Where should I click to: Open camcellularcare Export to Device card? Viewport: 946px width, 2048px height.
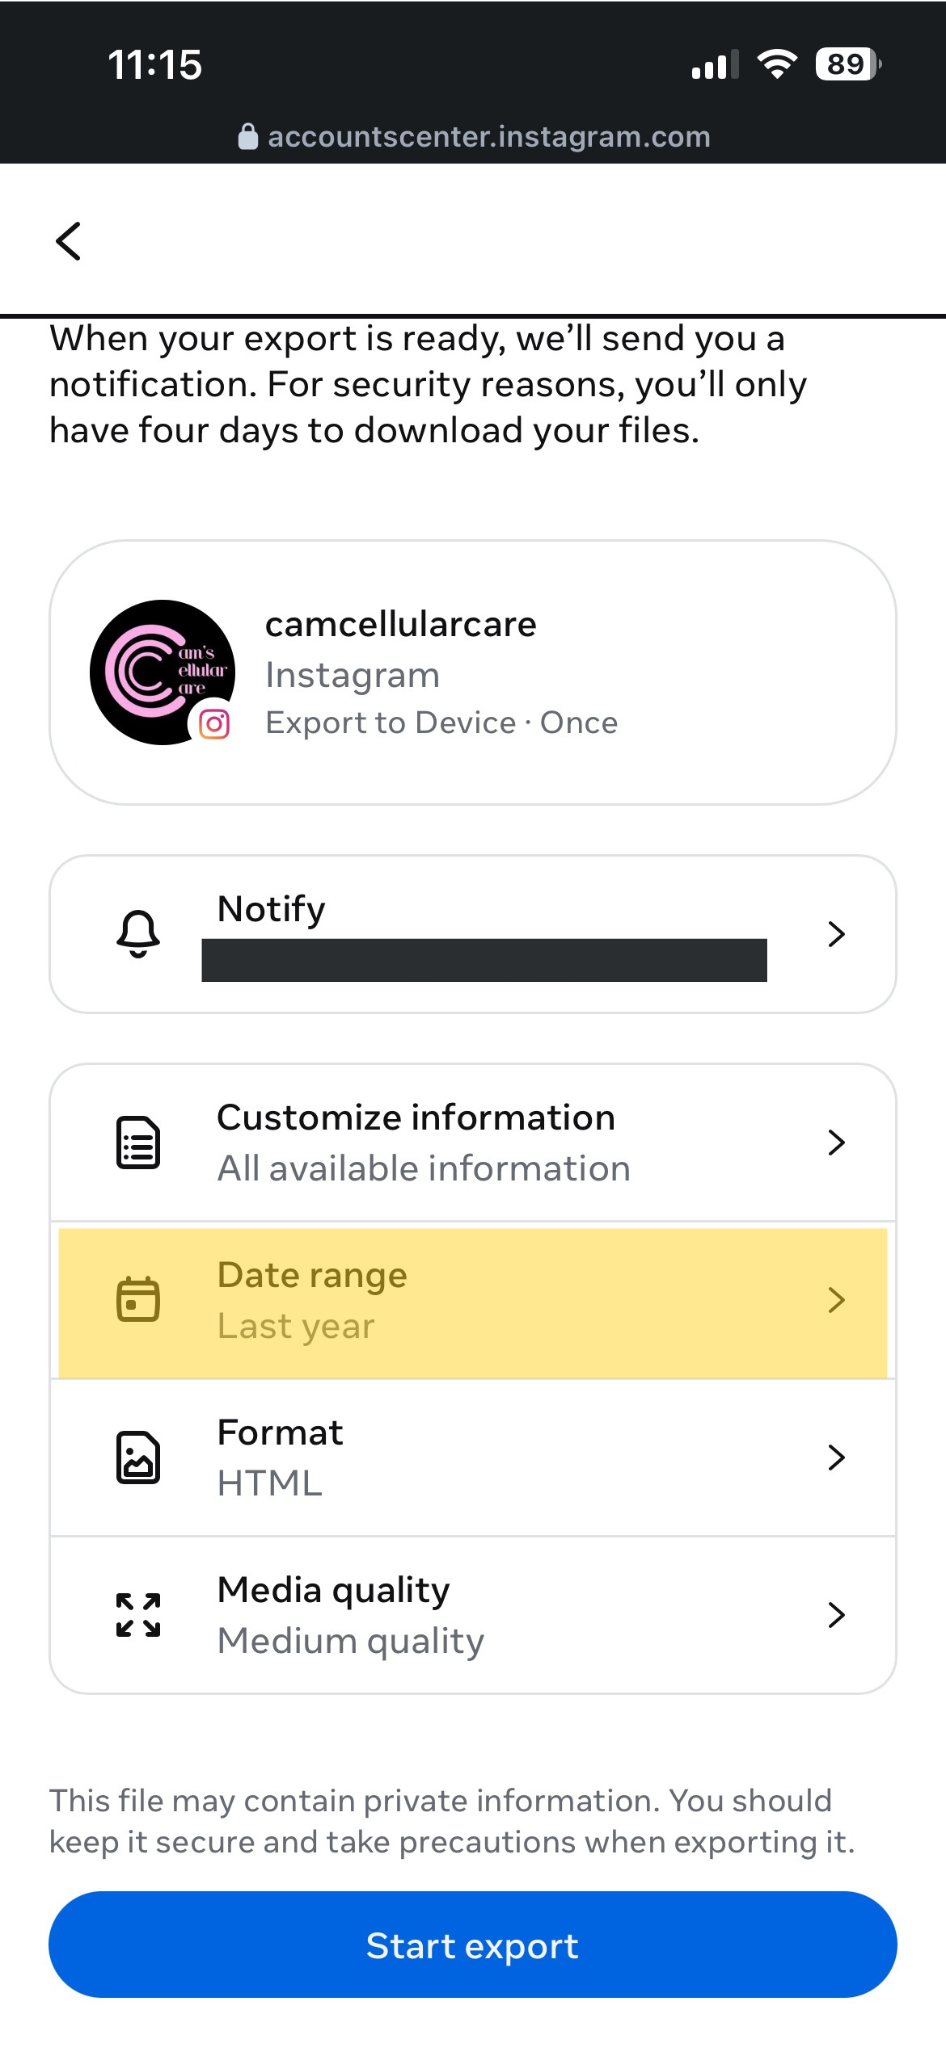click(473, 672)
